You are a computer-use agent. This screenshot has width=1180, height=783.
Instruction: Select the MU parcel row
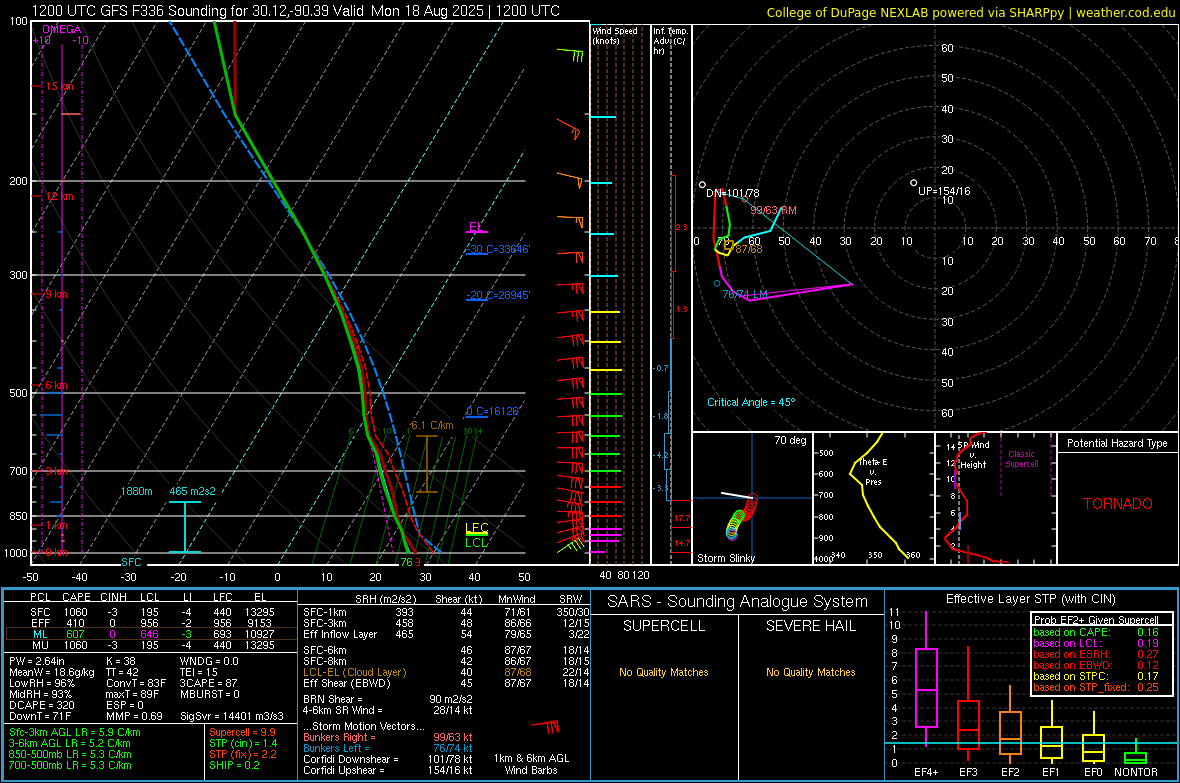(x=151, y=645)
